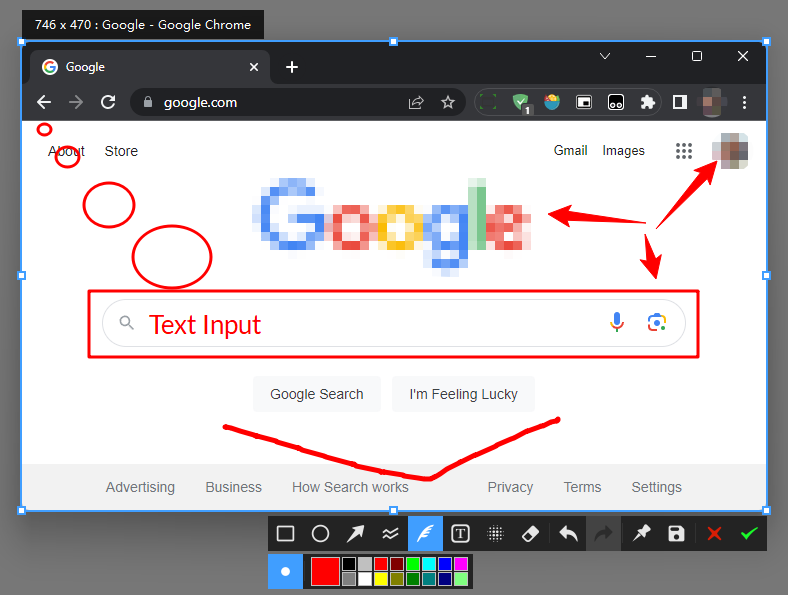The width and height of the screenshot is (788, 595).
Task: Select the arrow drawing tool
Action: coord(355,534)
